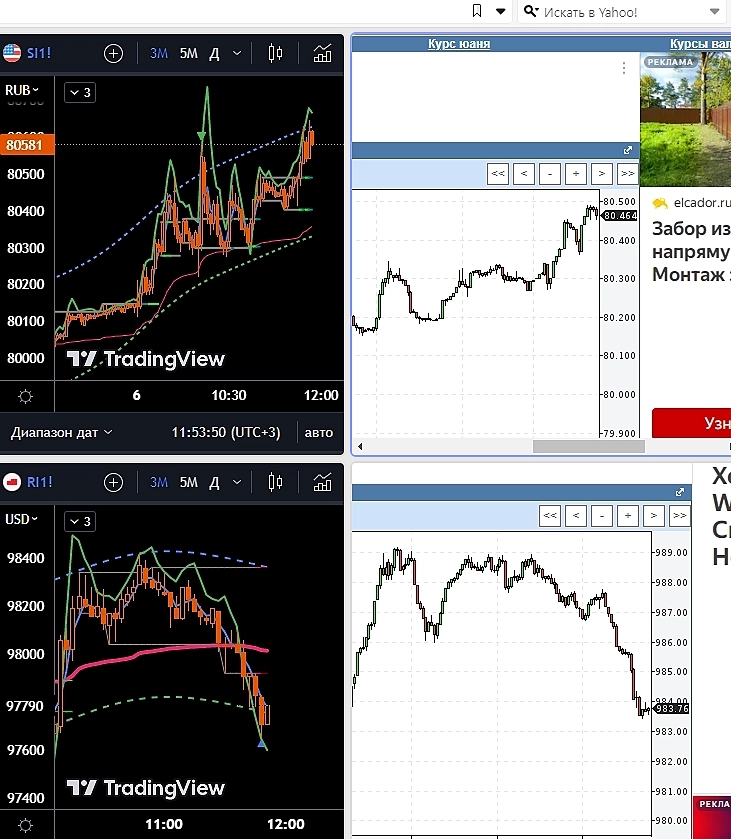Select the 3М timeframe on RI1! chart
Viewport: 731px width, 839px height.
pos(158,483)
